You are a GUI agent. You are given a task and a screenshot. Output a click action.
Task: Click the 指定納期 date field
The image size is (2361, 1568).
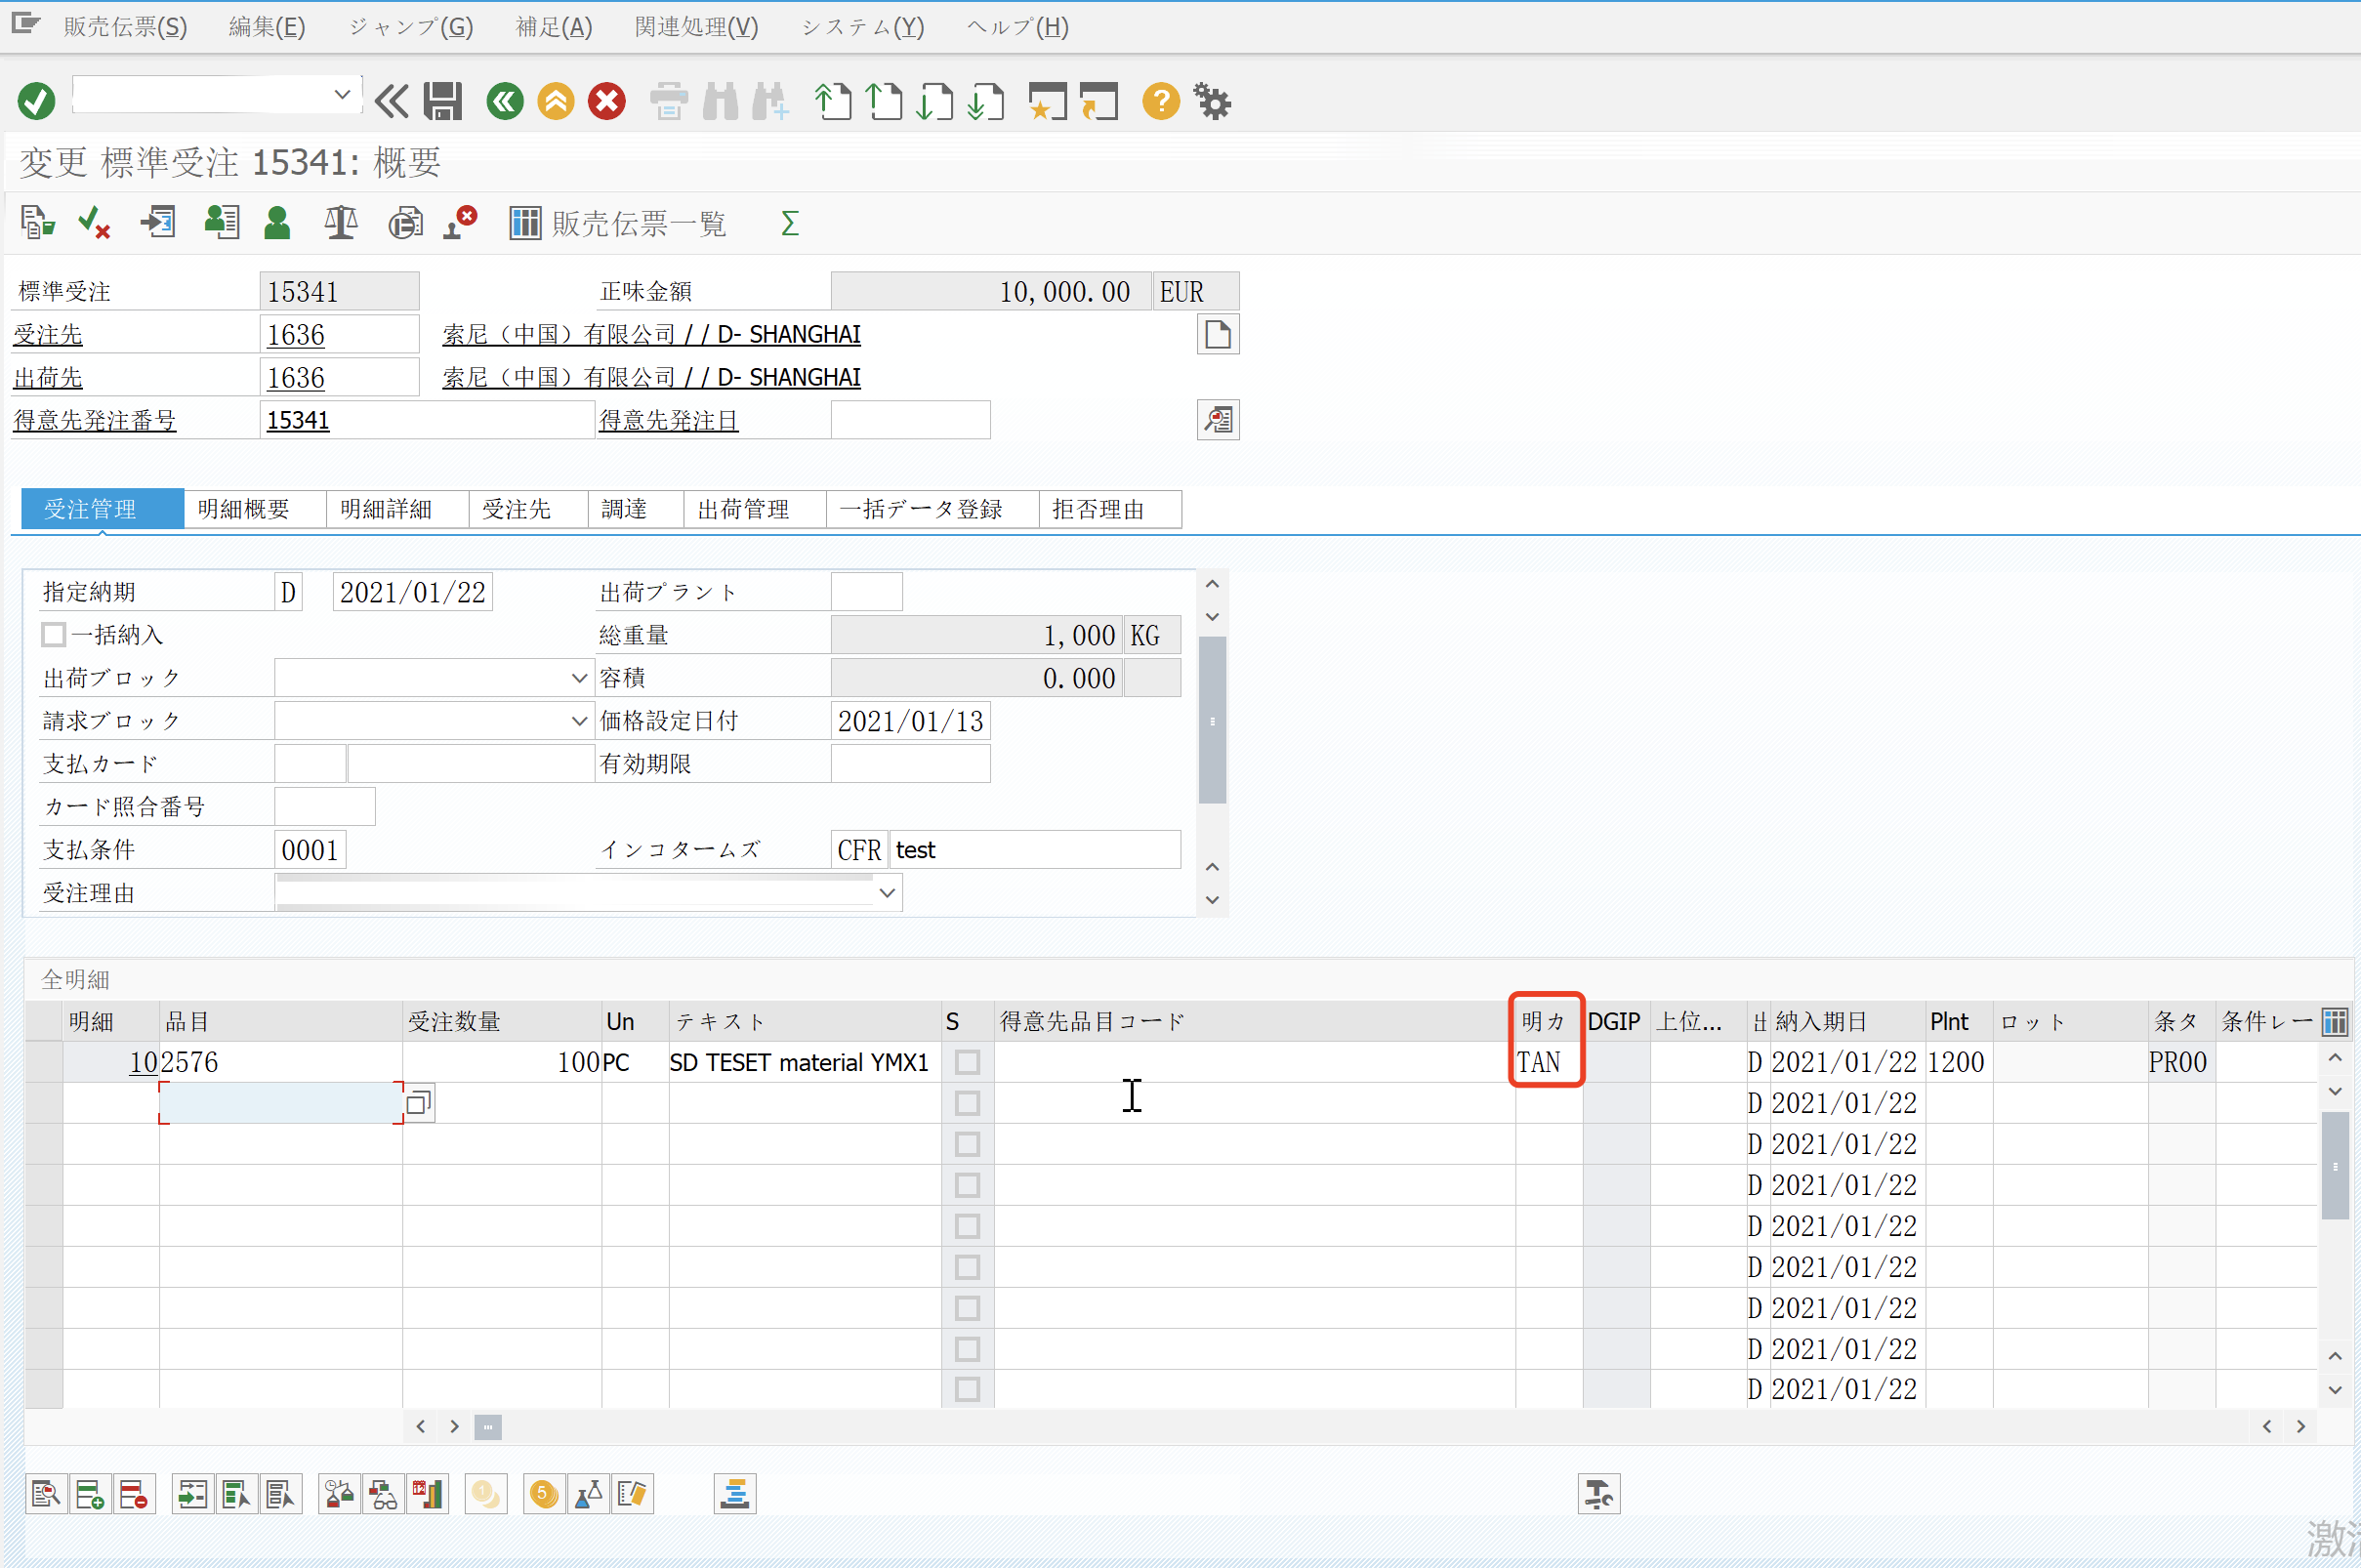click(412, 592)
